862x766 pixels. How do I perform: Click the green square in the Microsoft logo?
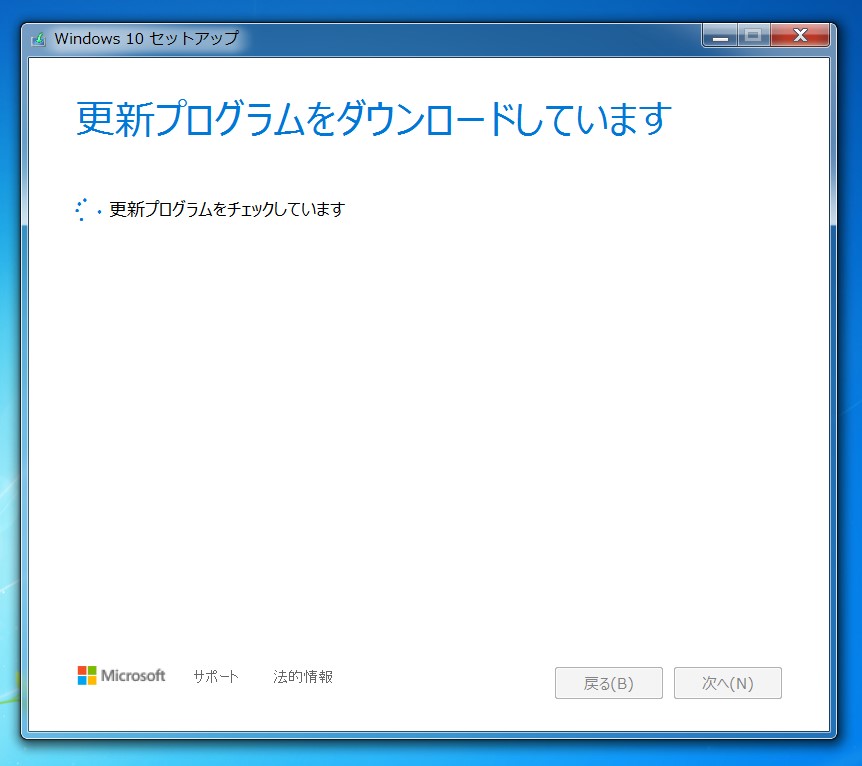pos(92,672)
